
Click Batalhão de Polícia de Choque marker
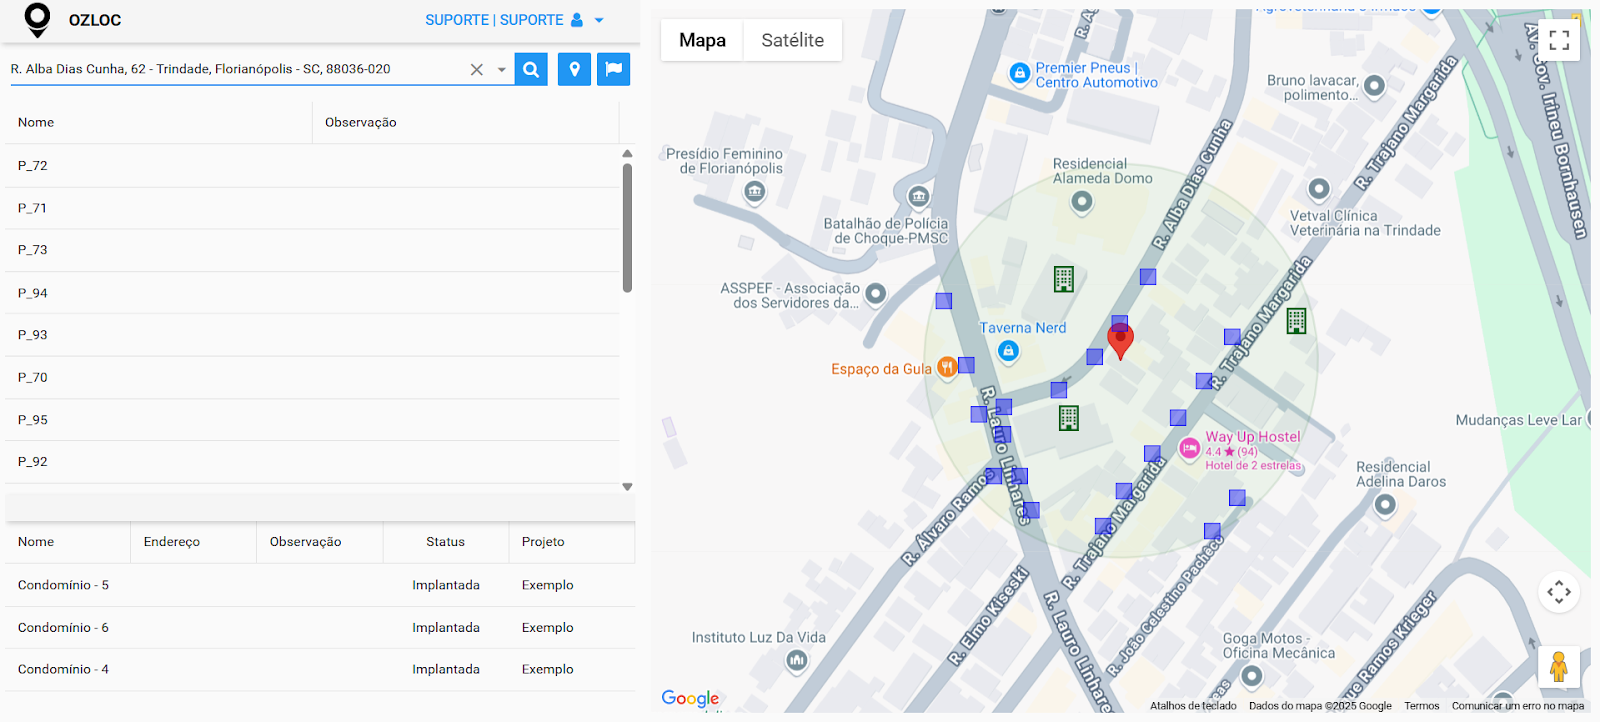(x=919, y=196)
